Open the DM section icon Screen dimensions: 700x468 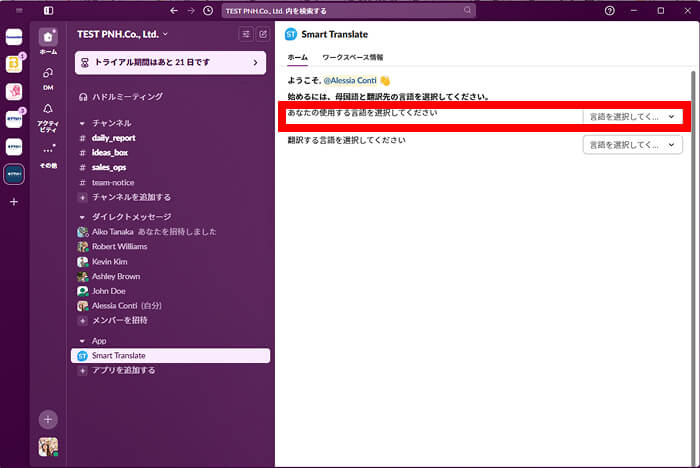click(48, 73)
